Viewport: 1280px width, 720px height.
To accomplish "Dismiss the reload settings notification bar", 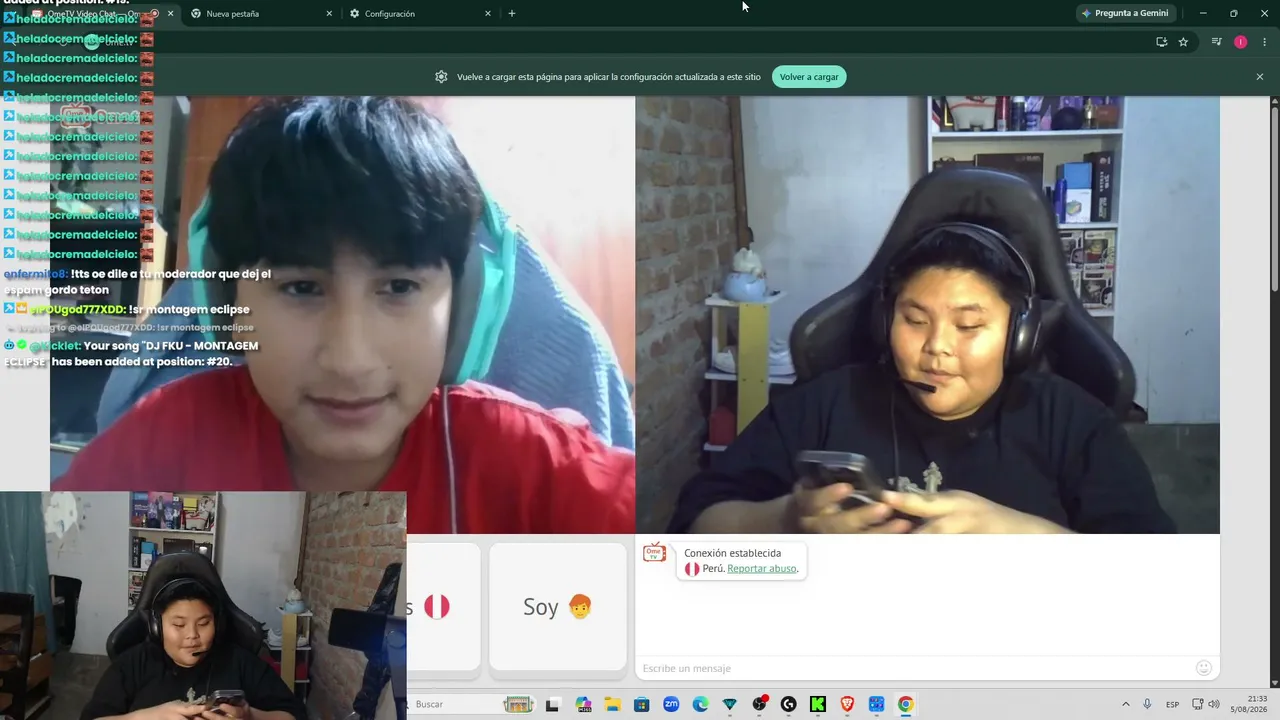I will click(1260, 77).
